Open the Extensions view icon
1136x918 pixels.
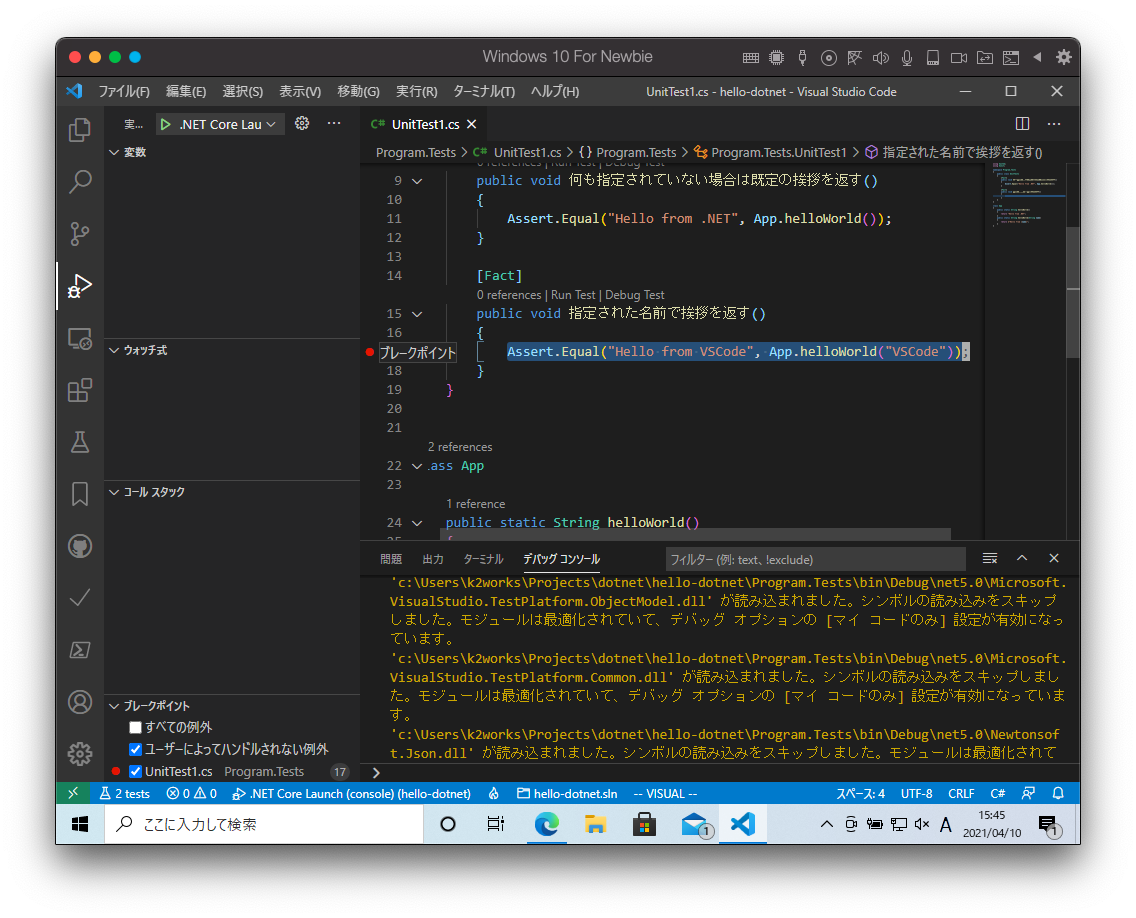click(80, 390)
